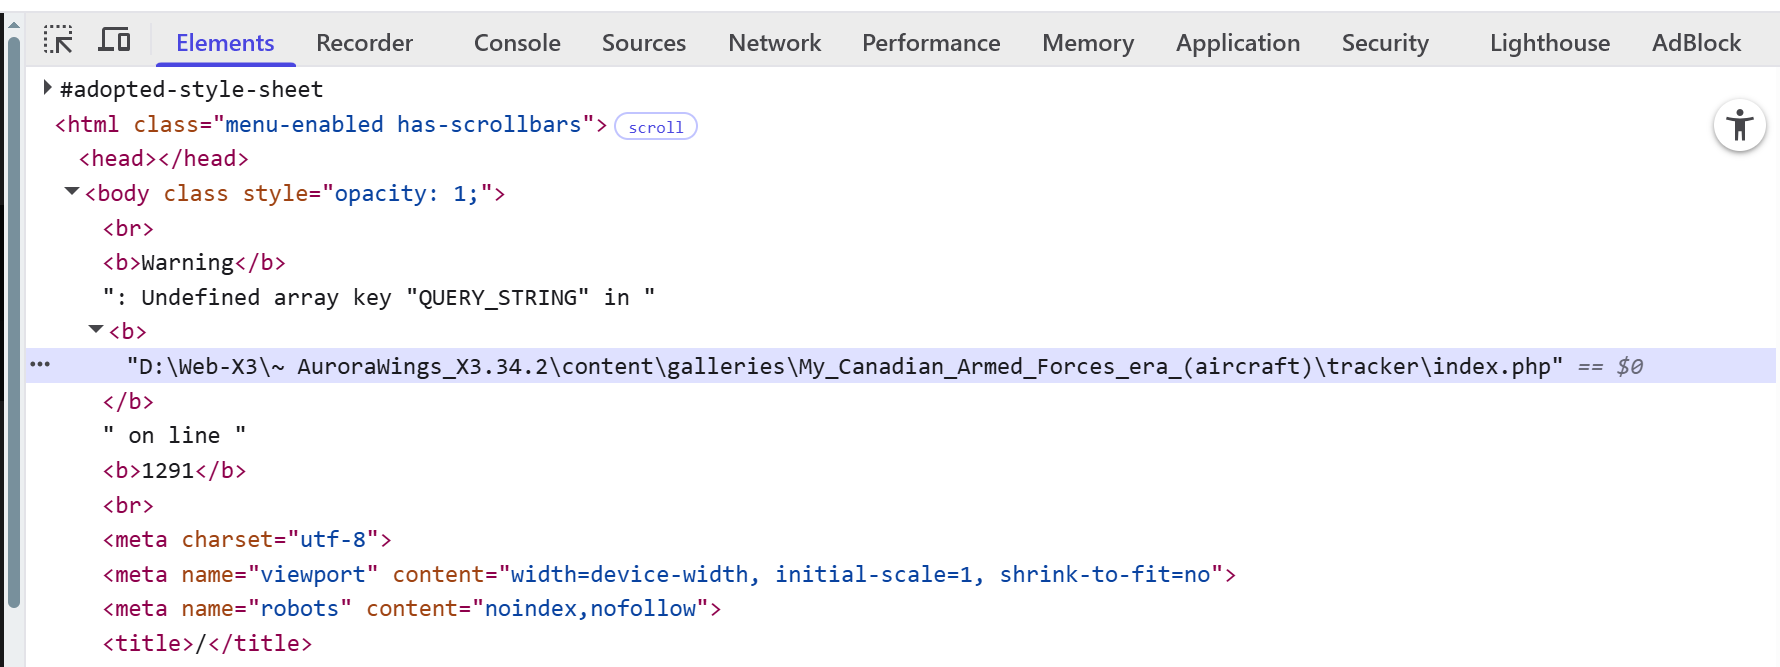
Task: Go to the Performance tab
Action: pyautogui.click(x=931, y=43)
